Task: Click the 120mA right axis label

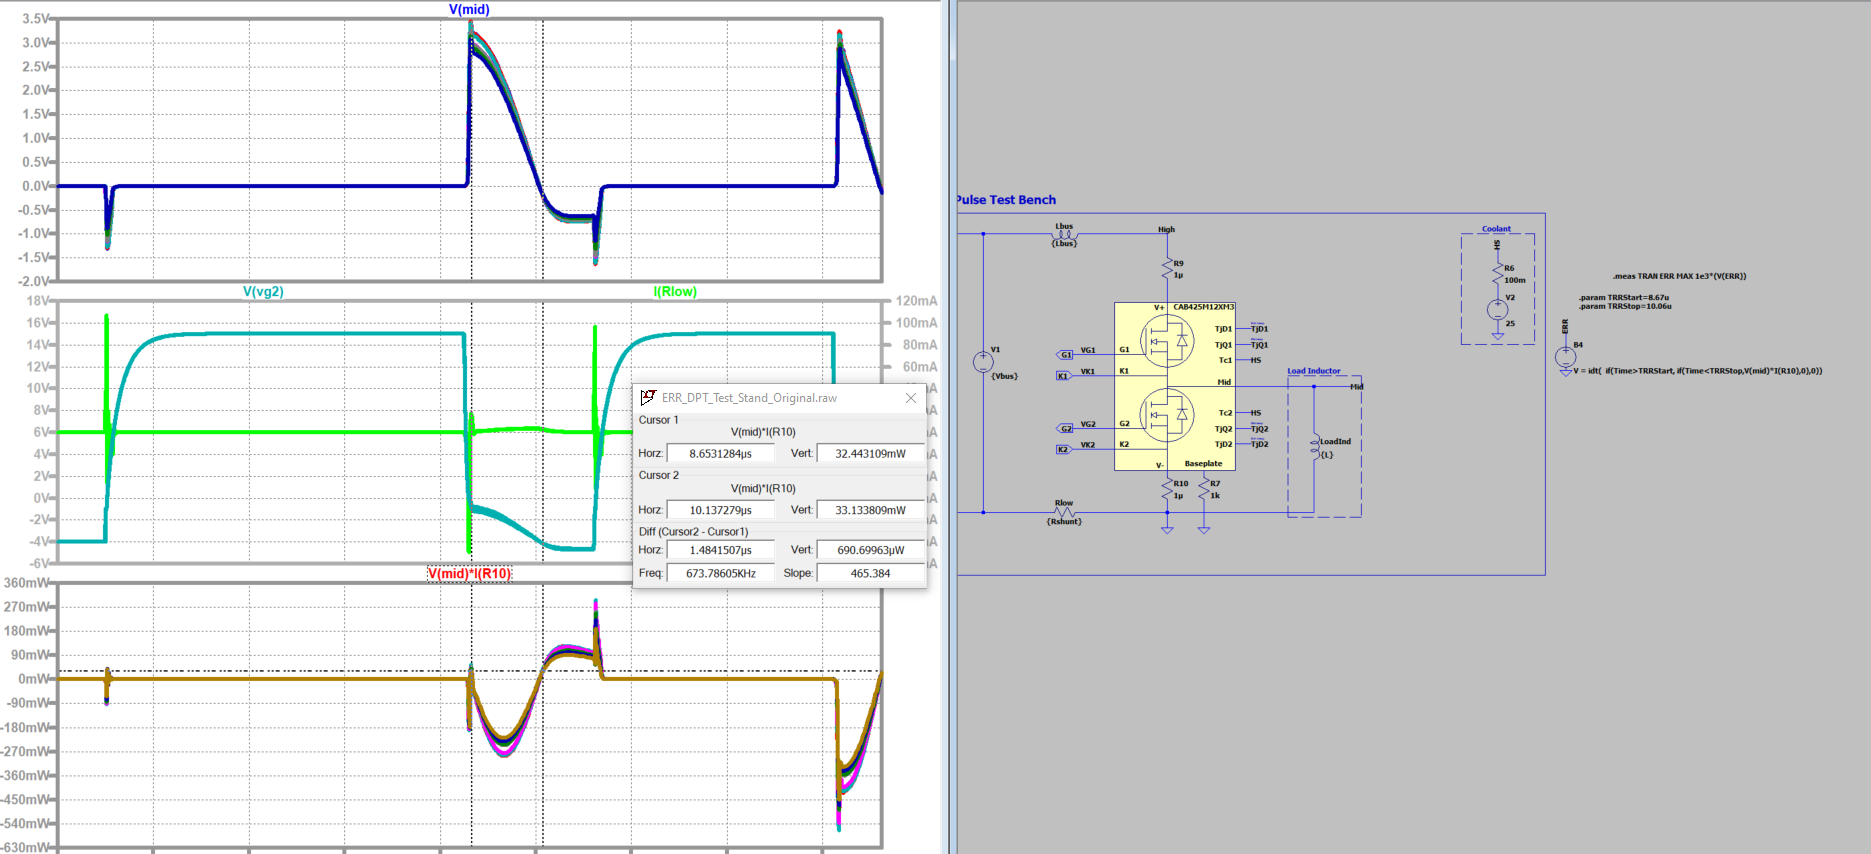Action: [917, 301]
